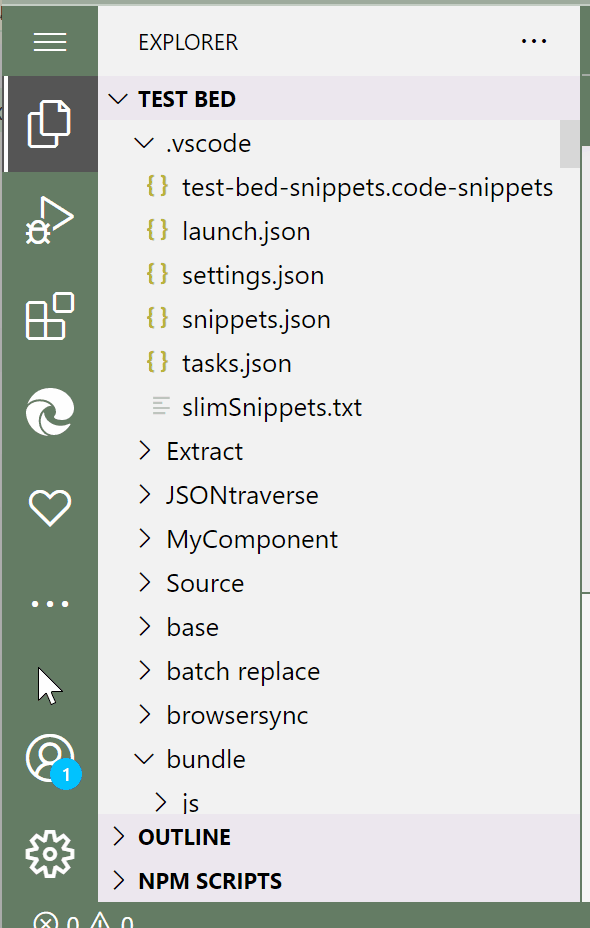Open the Manage gear icon
Image resolution: width=590 pixels, height=928 pixels.
click(x=50, y=853)
